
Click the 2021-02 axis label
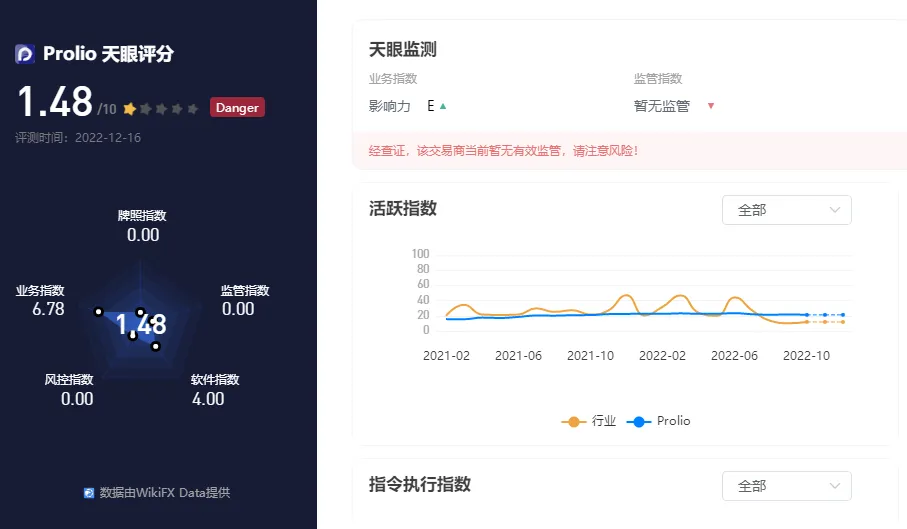pyautogui.click(x=446, y=356)
